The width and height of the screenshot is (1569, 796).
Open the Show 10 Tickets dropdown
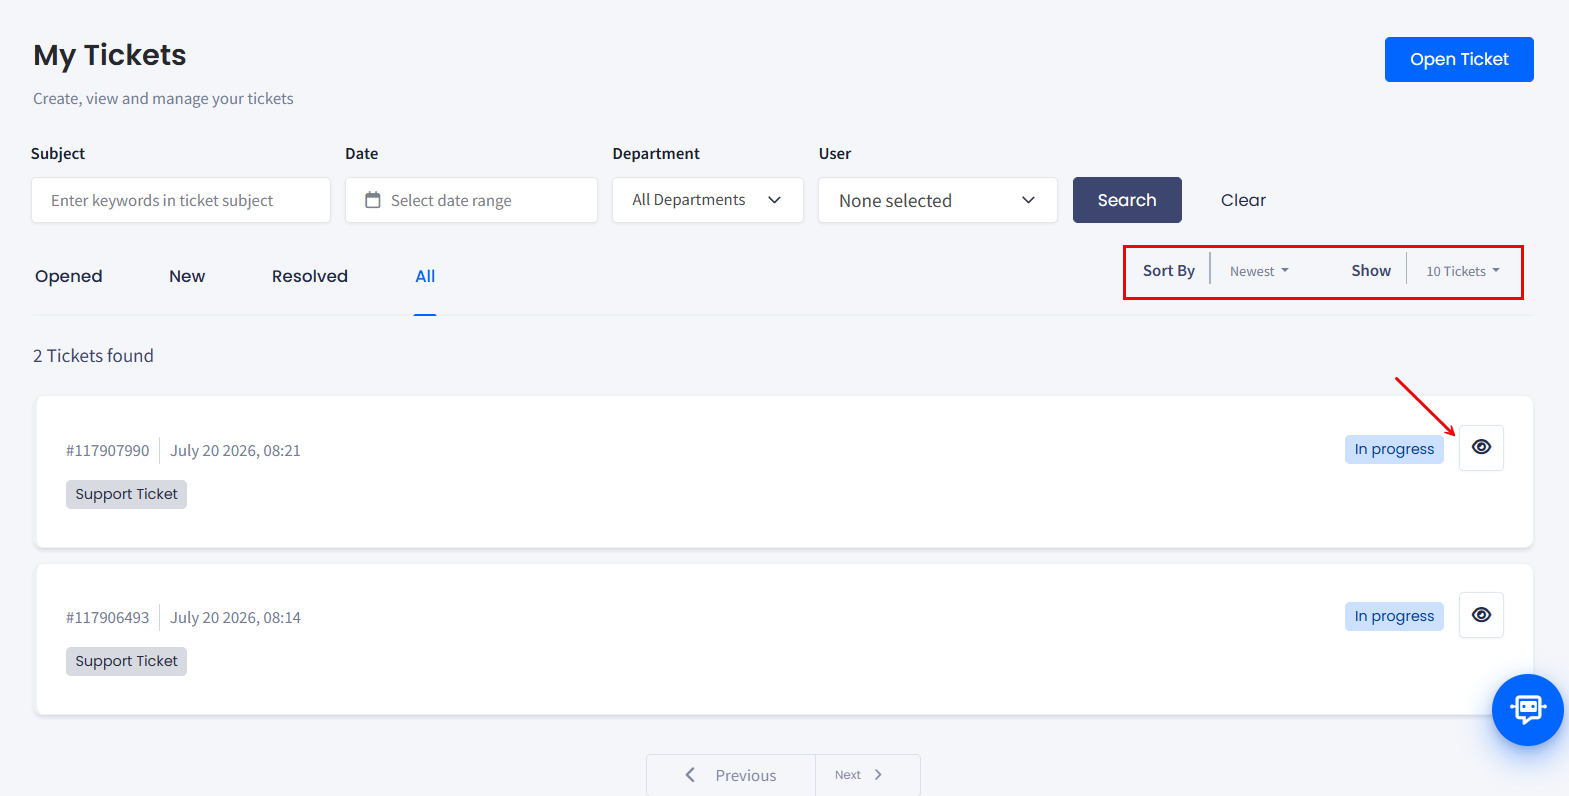pyautogui.click(x=1463, y=271)
